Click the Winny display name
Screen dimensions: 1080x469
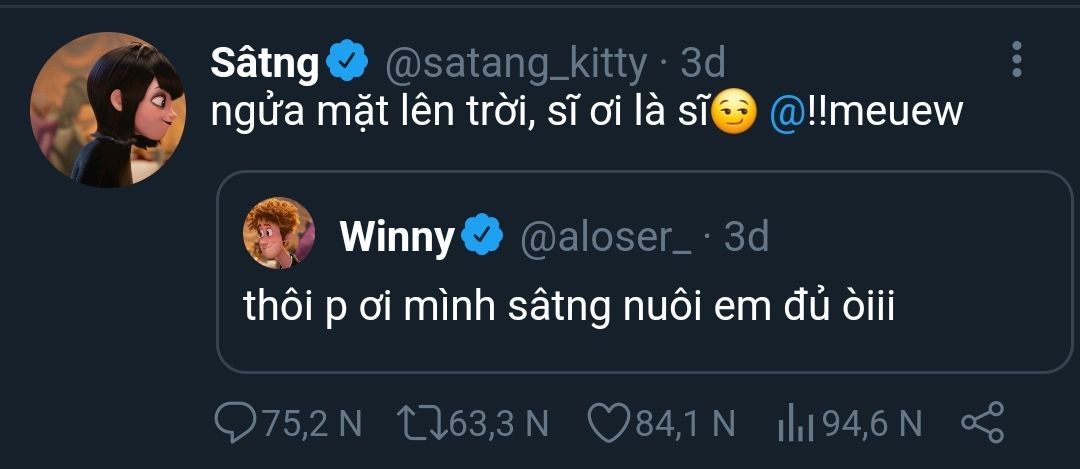click(x=397, y=236)
